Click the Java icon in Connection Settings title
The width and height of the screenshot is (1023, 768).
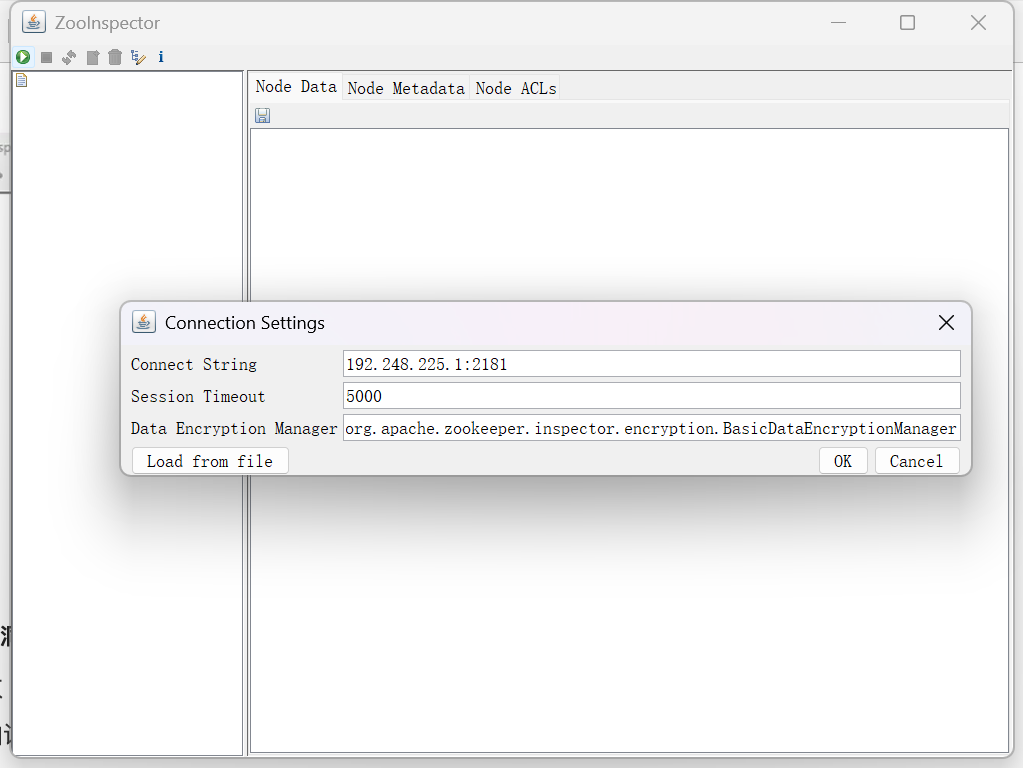[x=144, y=322]
